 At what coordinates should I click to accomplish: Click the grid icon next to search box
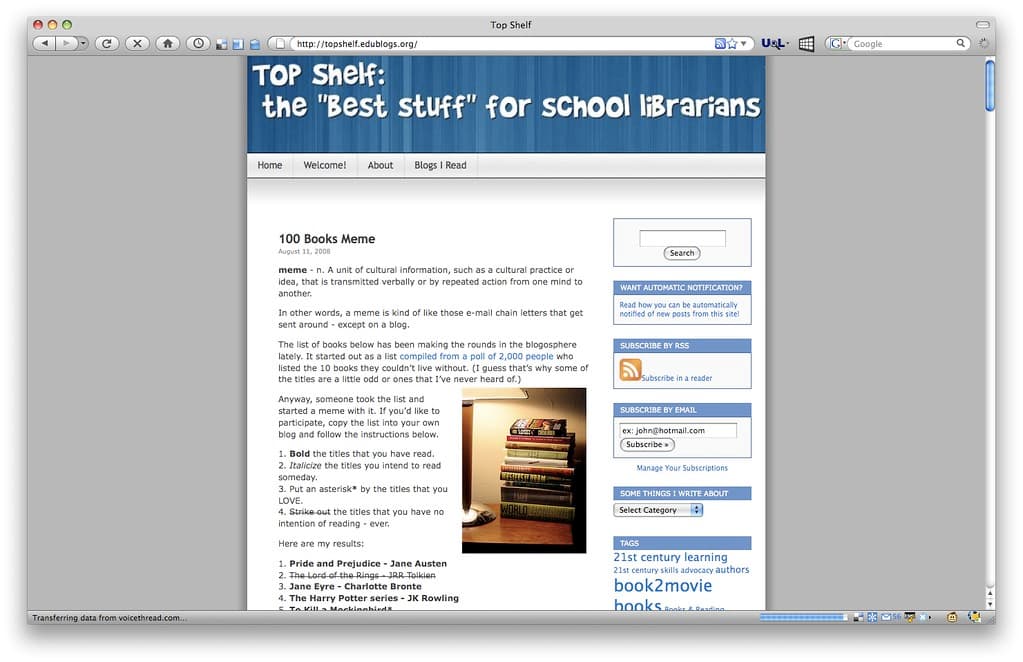click(x=806, y=44)
